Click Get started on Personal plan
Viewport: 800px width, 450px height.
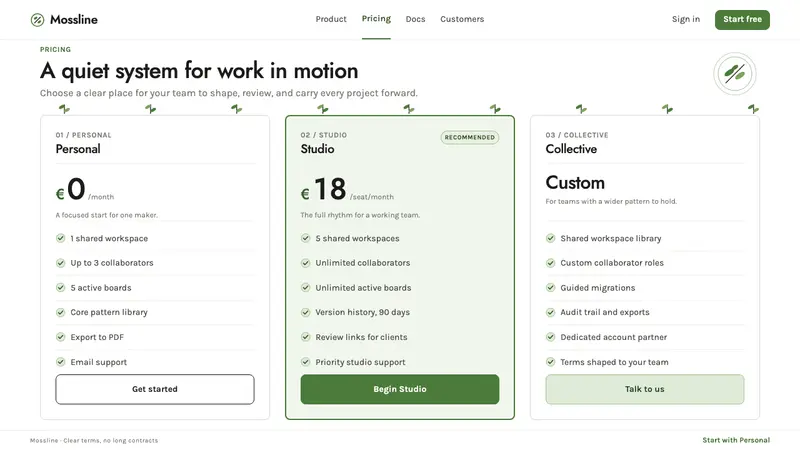pos(155,389)
